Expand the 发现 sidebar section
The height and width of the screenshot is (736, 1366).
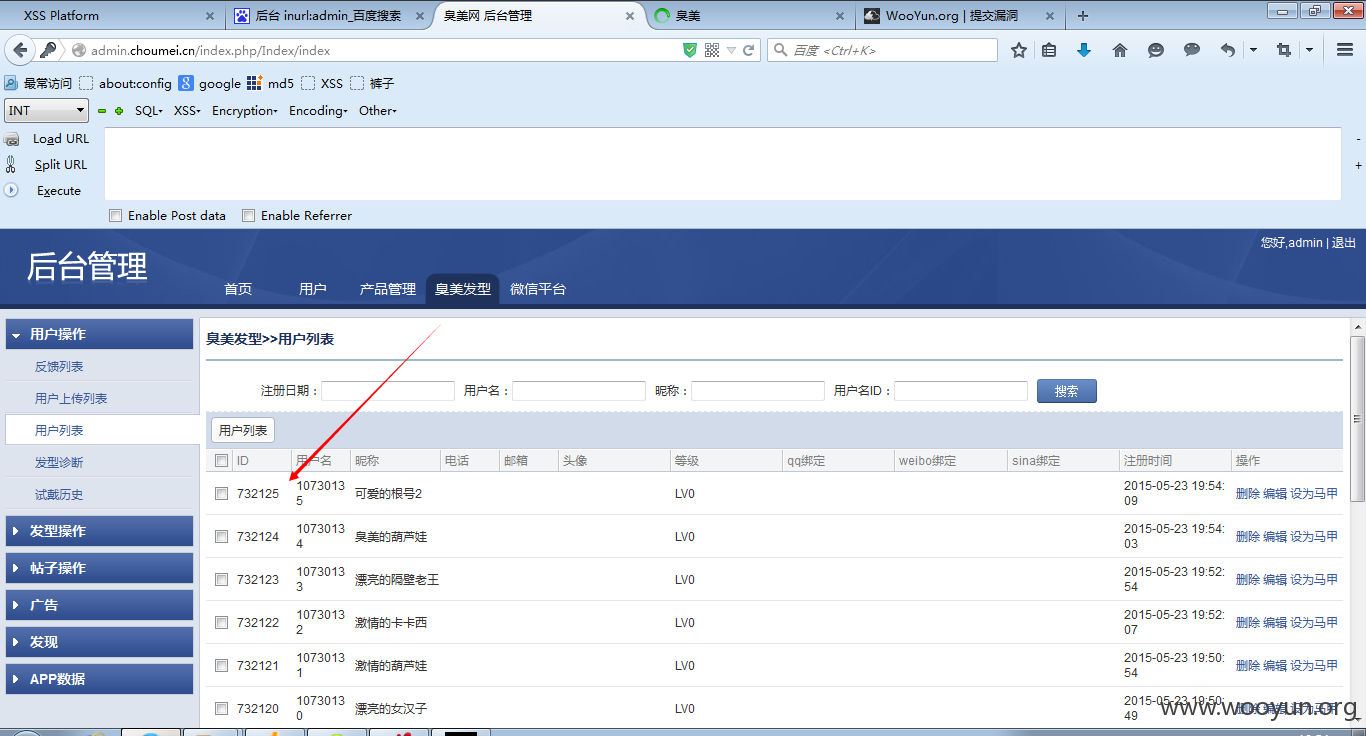tap(99, 642)
